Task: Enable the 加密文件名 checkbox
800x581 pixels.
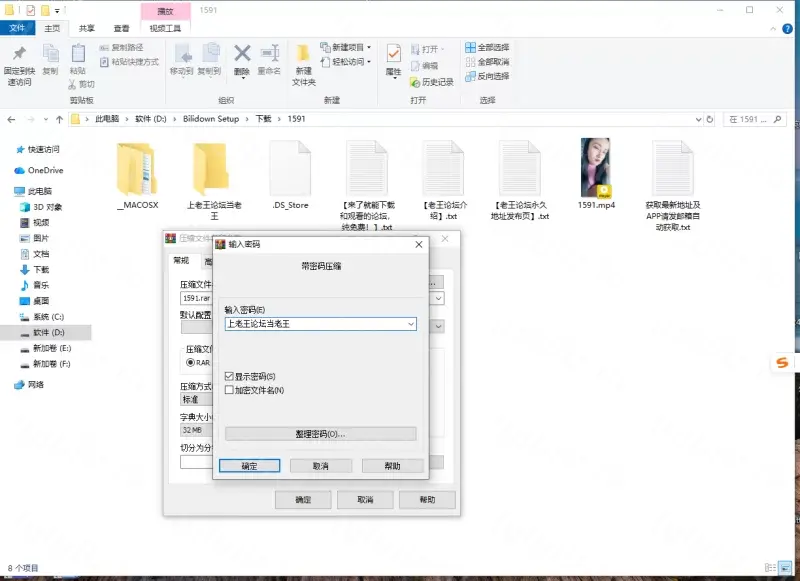Action: pos(230,390)
